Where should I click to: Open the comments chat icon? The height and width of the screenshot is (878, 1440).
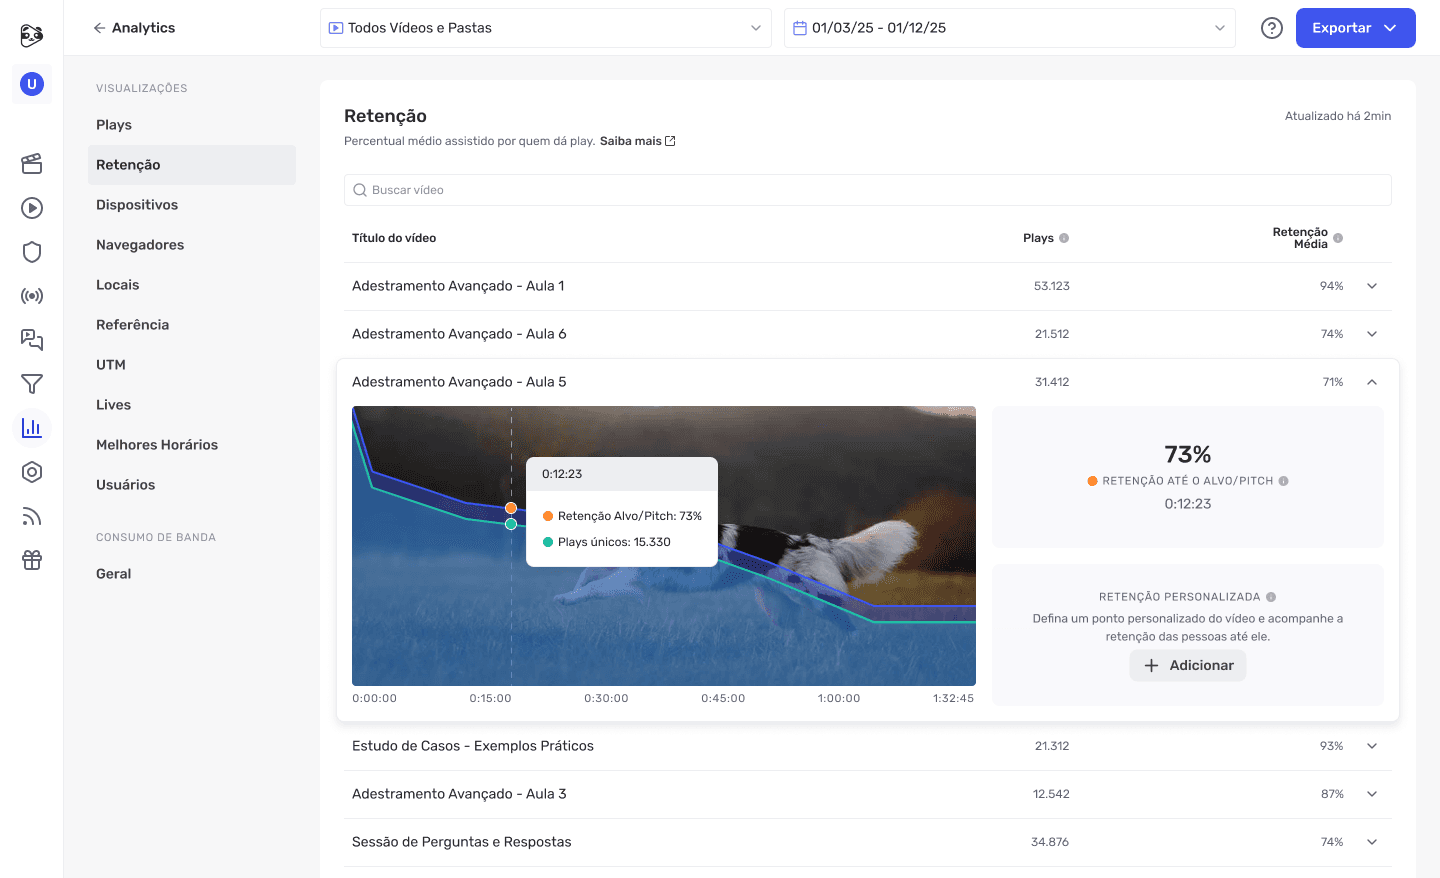pos(31,340)
